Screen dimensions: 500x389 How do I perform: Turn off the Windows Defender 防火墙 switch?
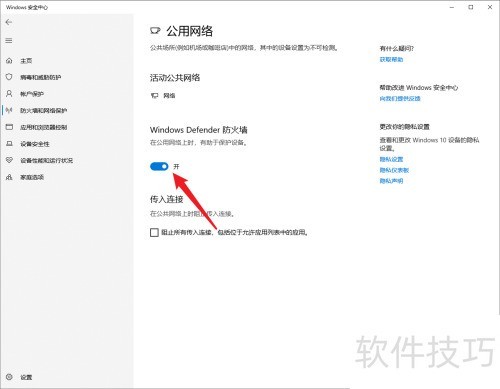[x=159, y=166]
